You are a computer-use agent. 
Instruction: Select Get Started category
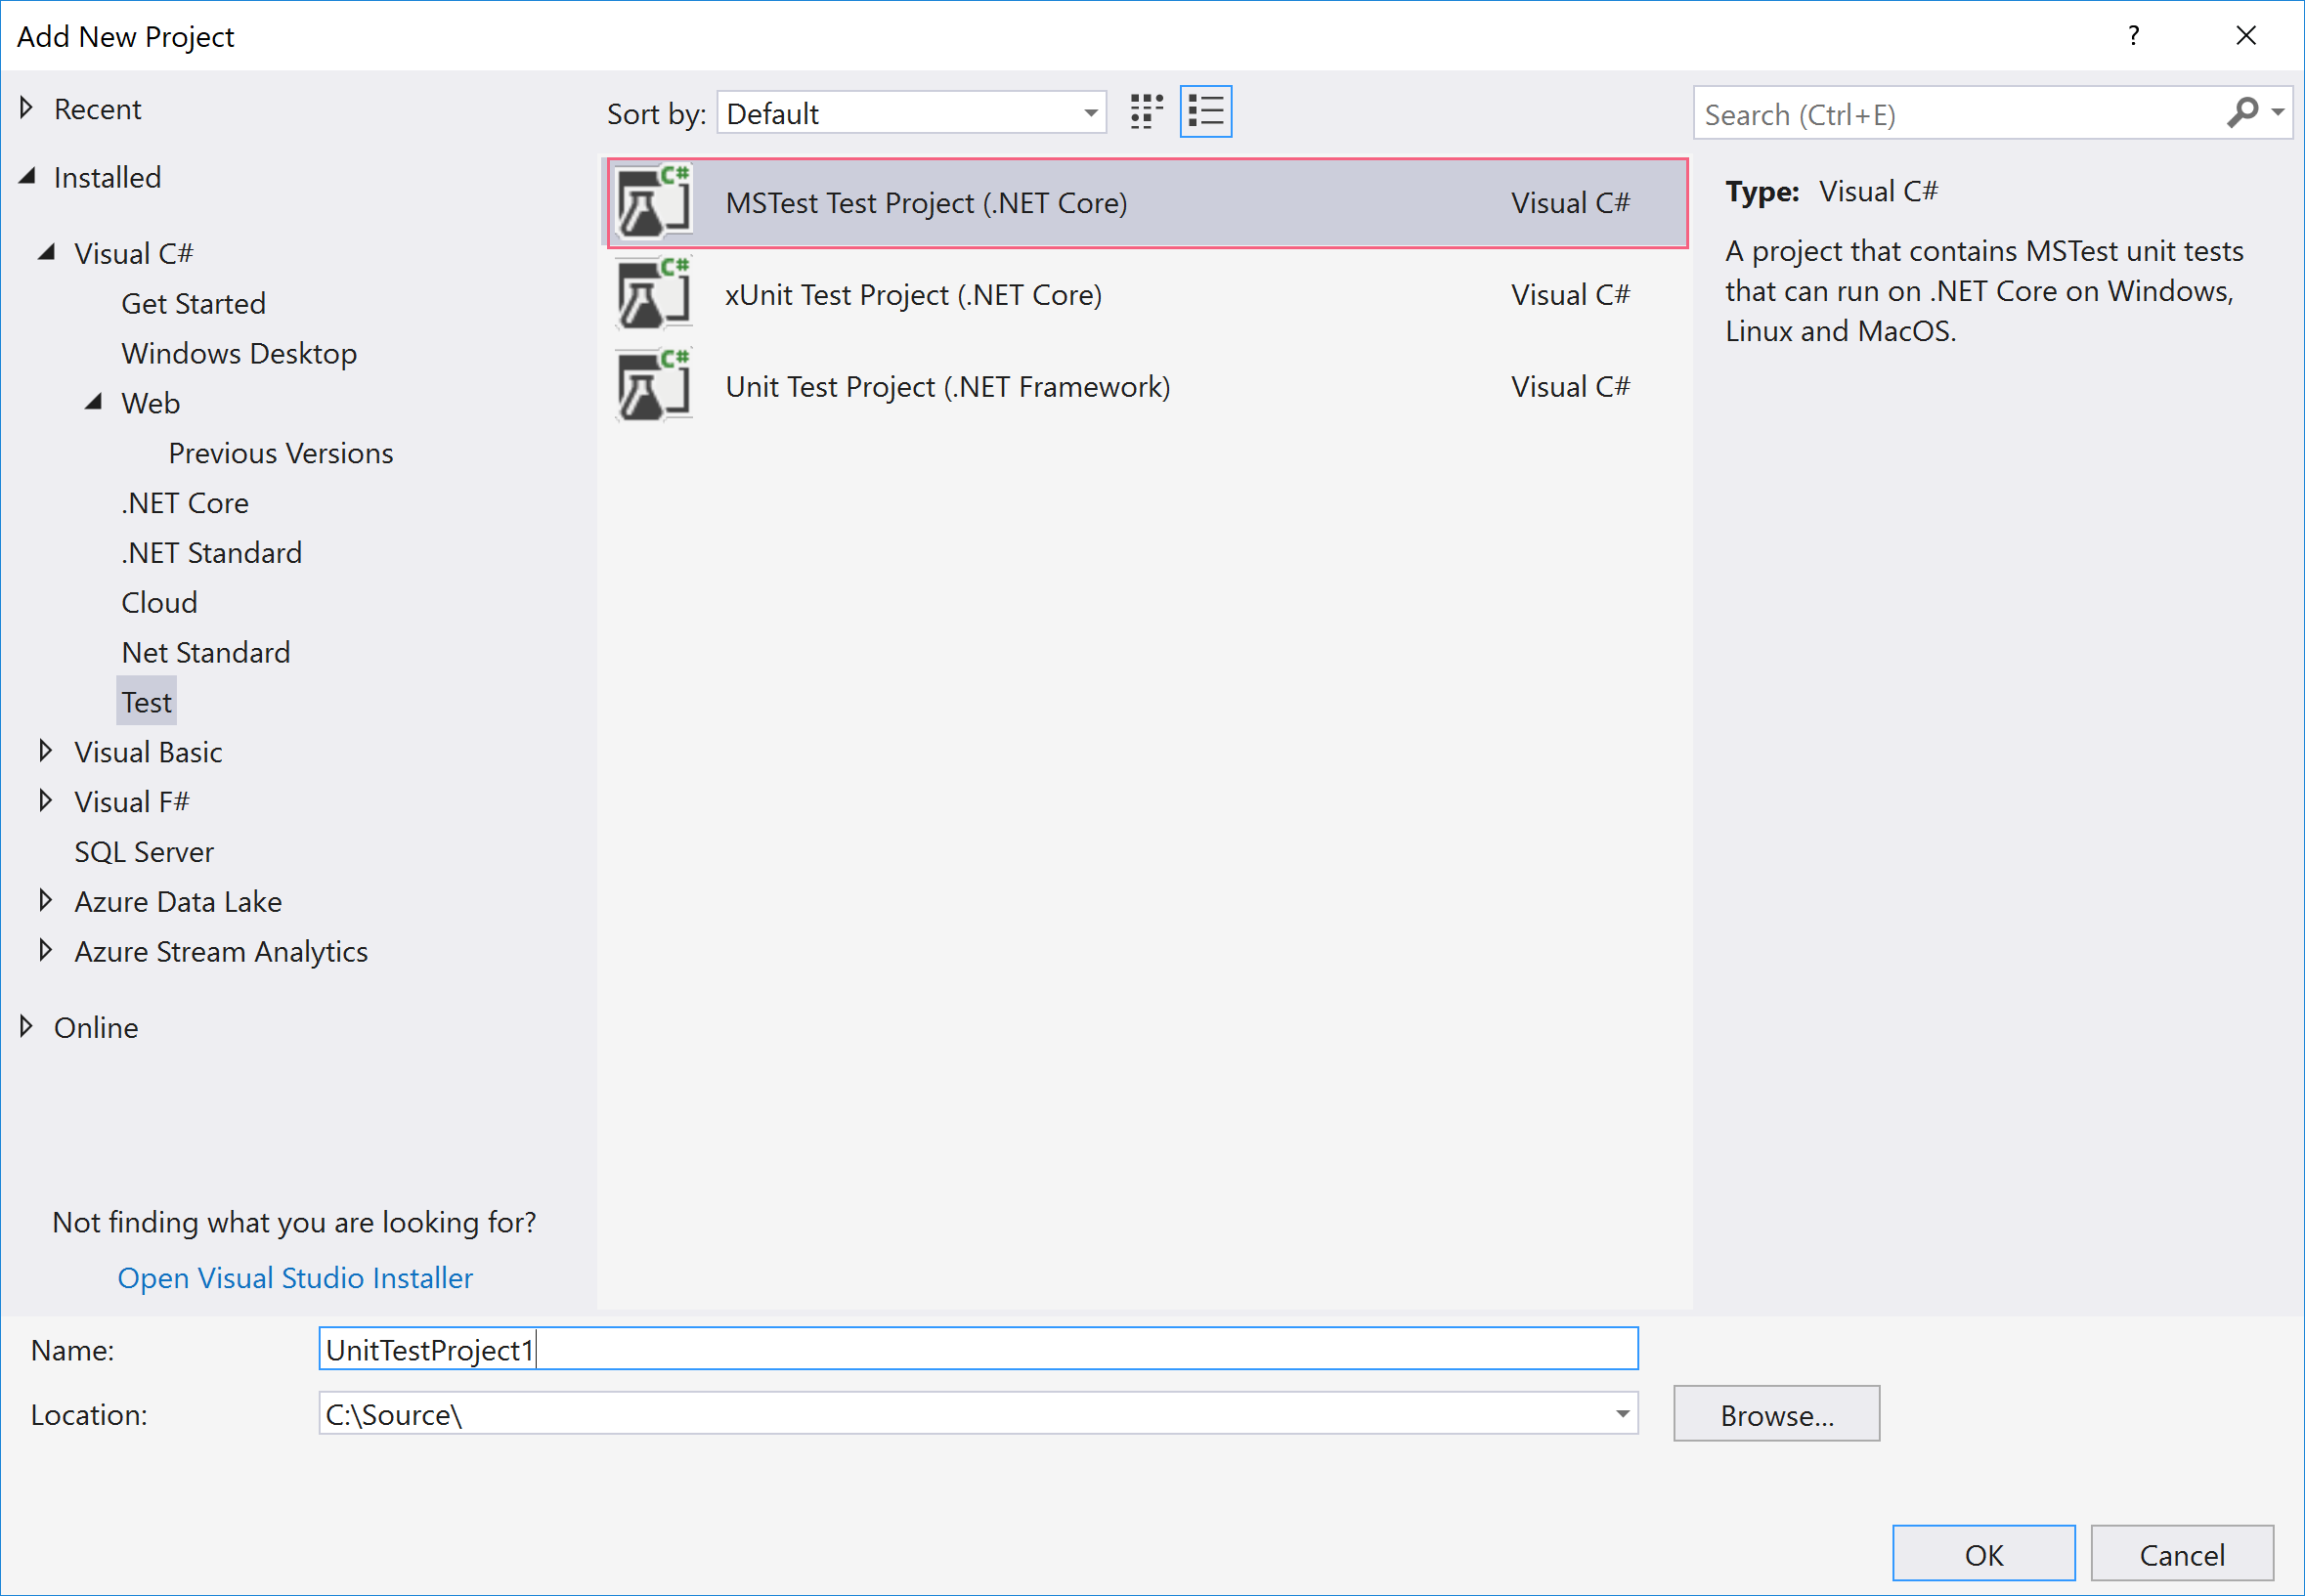pyautogui.click(x=193, y=303)
